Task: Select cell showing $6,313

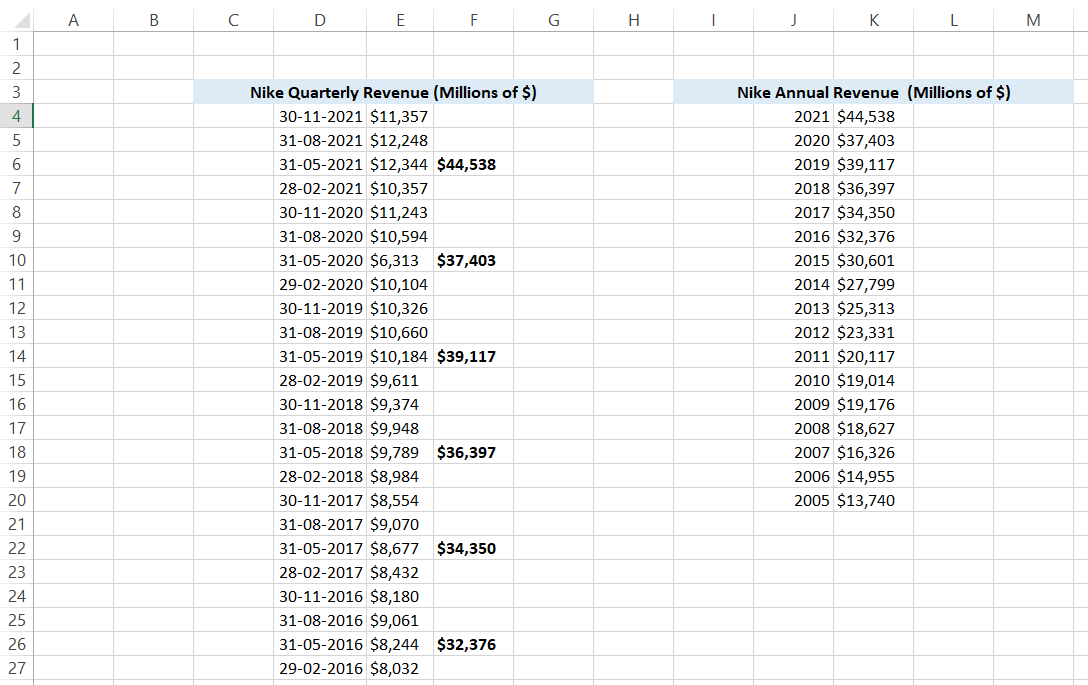Action: tap(400, 260)
